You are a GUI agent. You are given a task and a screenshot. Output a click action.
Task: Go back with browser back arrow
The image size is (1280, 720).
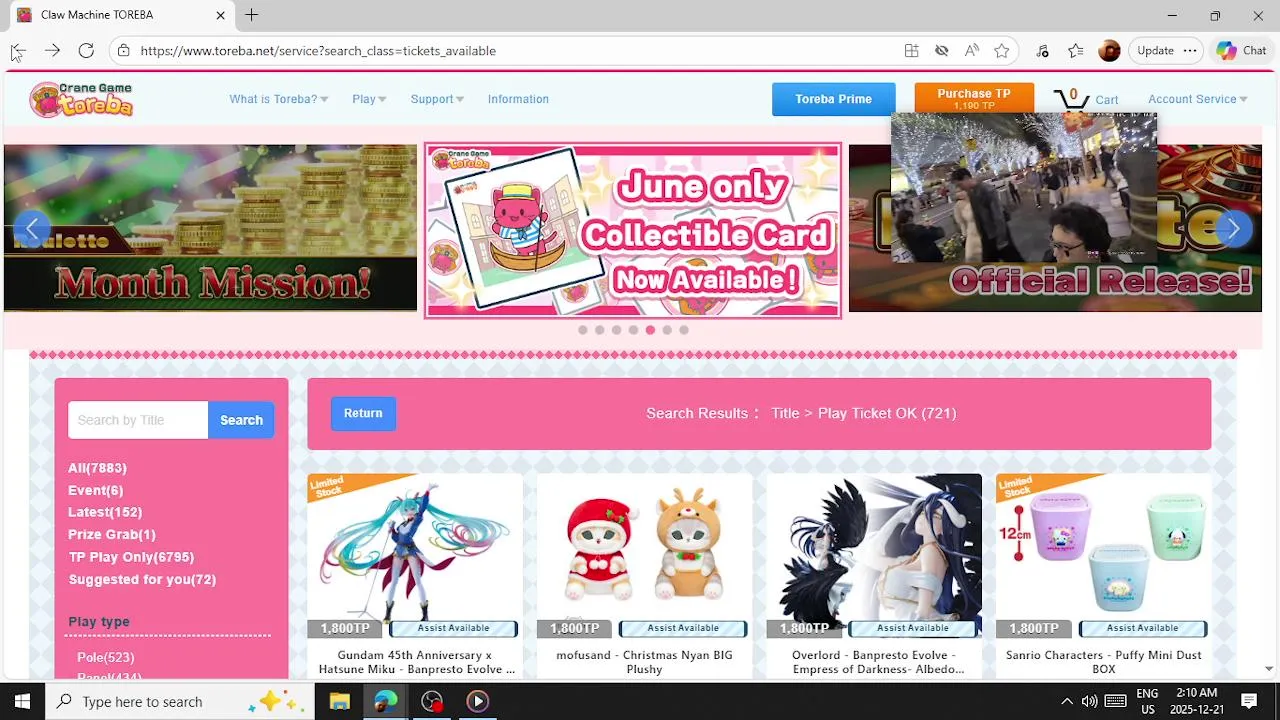(18, 51)
